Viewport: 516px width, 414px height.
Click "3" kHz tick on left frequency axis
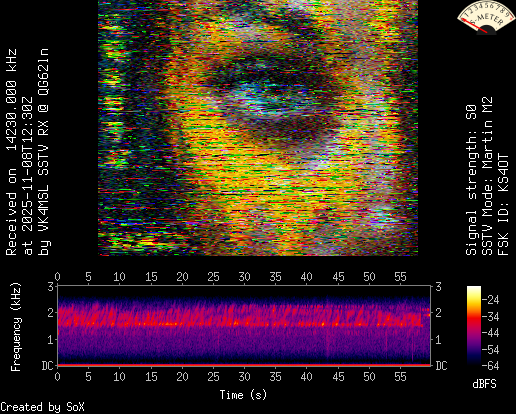click(x=51, y=286)
